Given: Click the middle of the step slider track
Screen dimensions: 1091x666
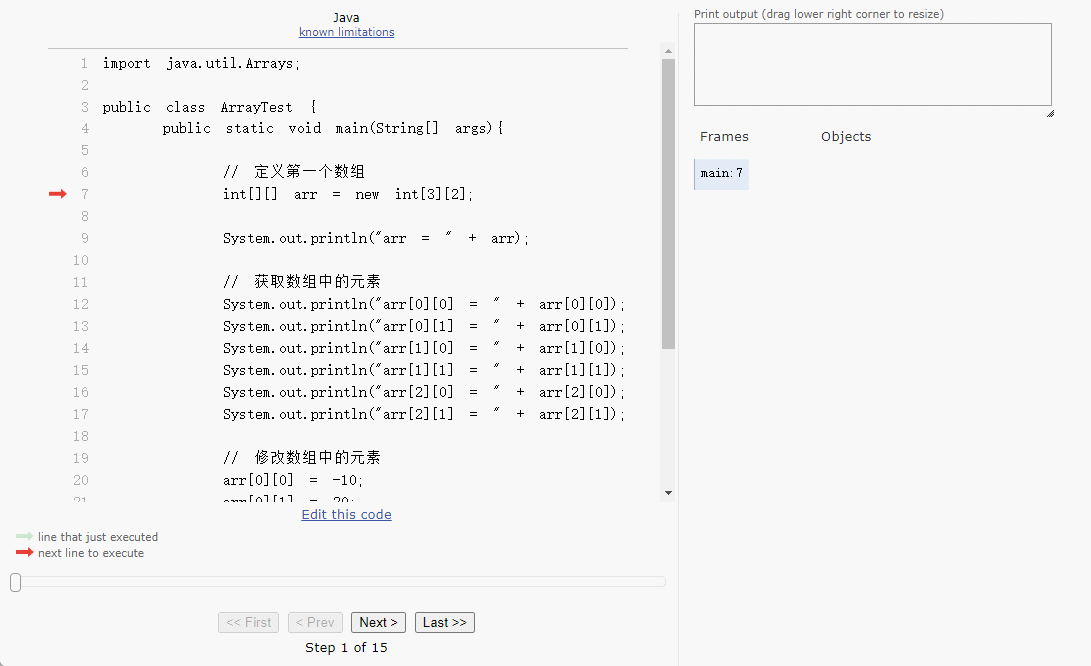Looking at the screenshot, I should tap(338, 581).
